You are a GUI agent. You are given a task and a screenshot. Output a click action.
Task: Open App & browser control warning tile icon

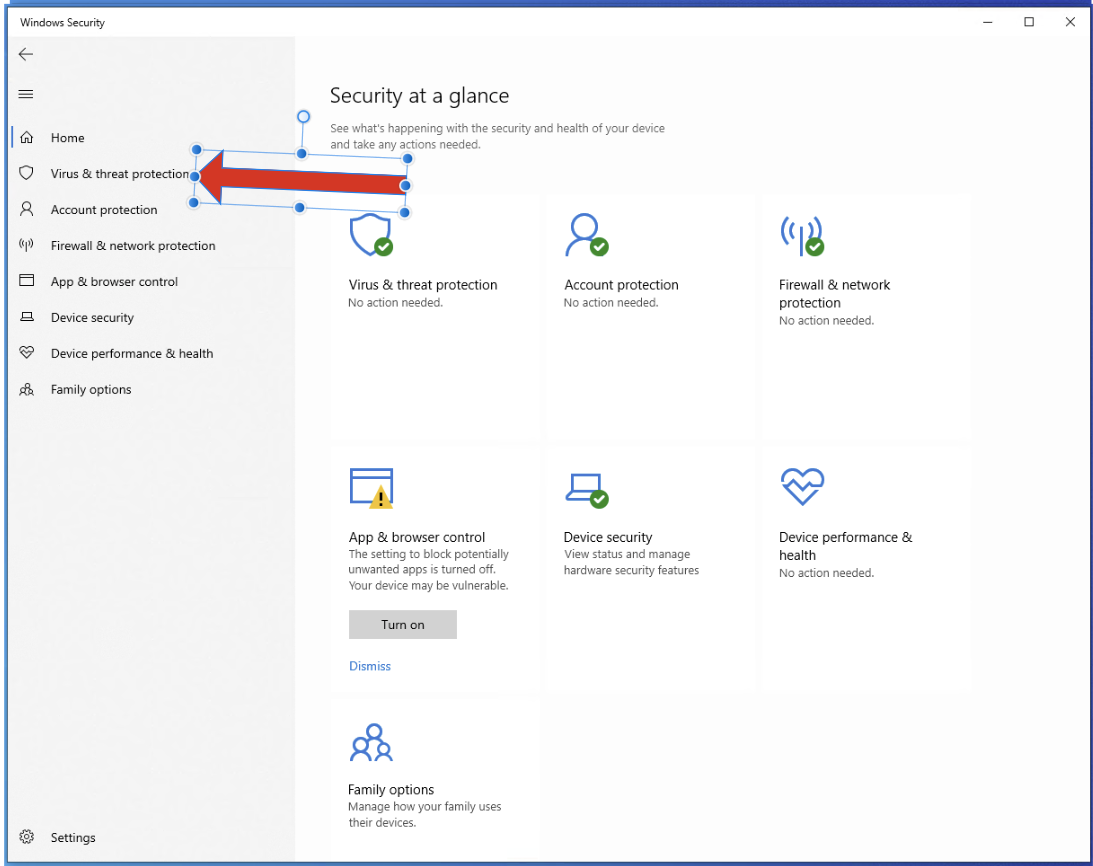[x=372, y=488]
